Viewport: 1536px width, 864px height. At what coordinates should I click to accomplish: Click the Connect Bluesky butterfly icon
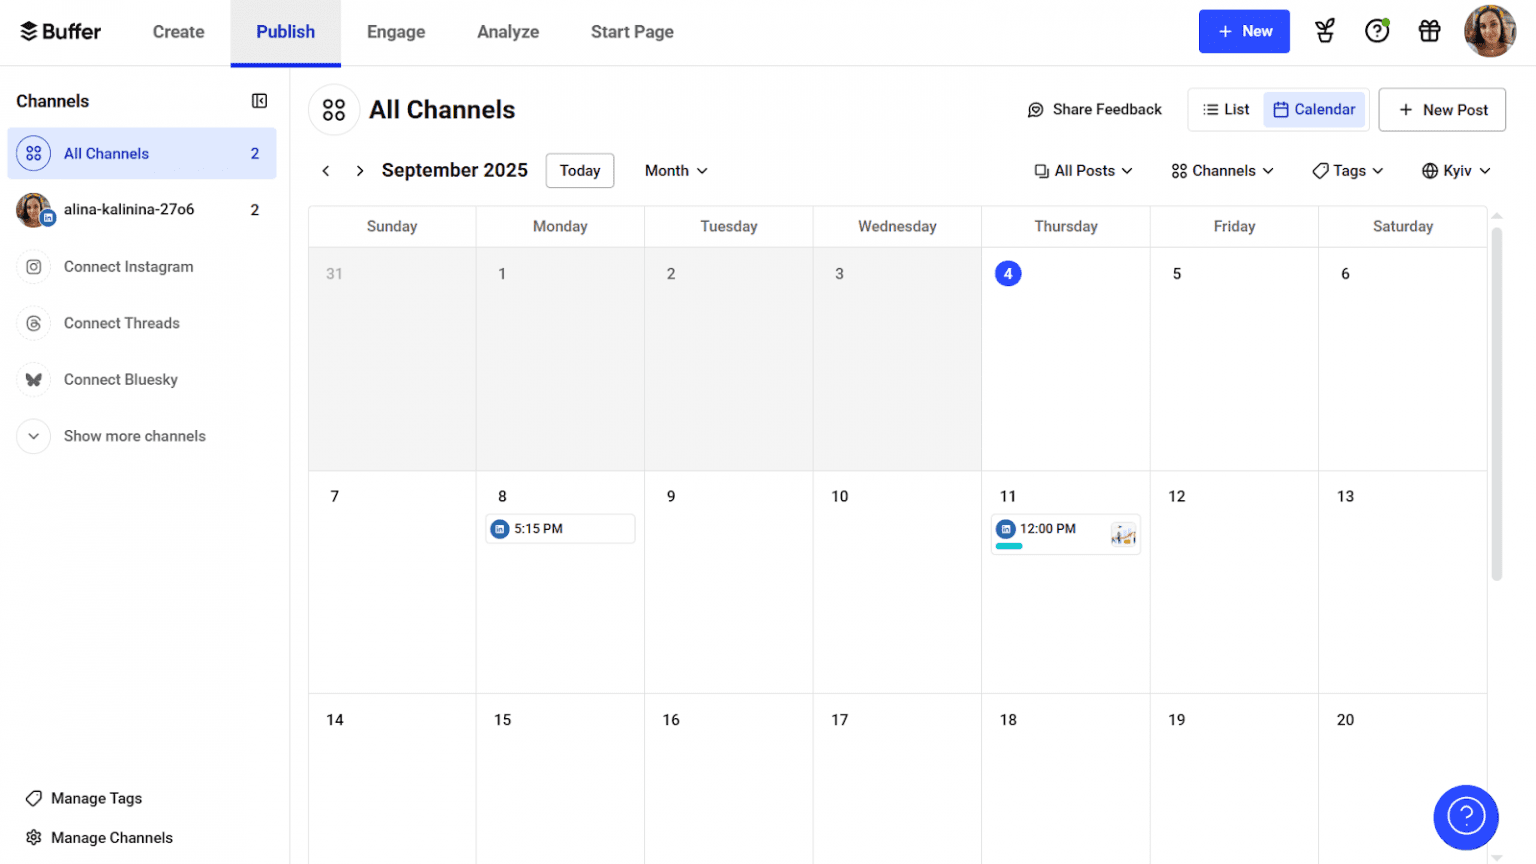coord(34,380)
